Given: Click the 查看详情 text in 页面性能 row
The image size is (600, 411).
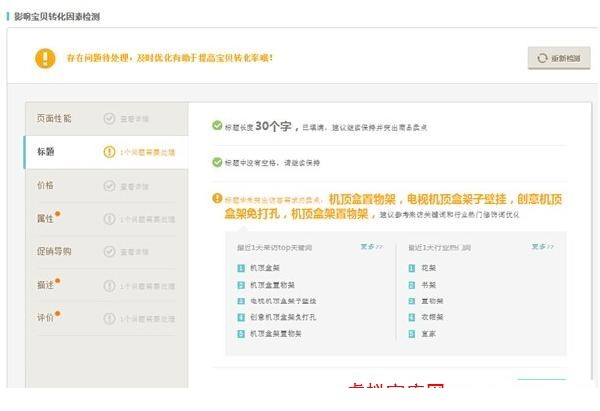Looking at the screenshot, I should click(134, 119).
